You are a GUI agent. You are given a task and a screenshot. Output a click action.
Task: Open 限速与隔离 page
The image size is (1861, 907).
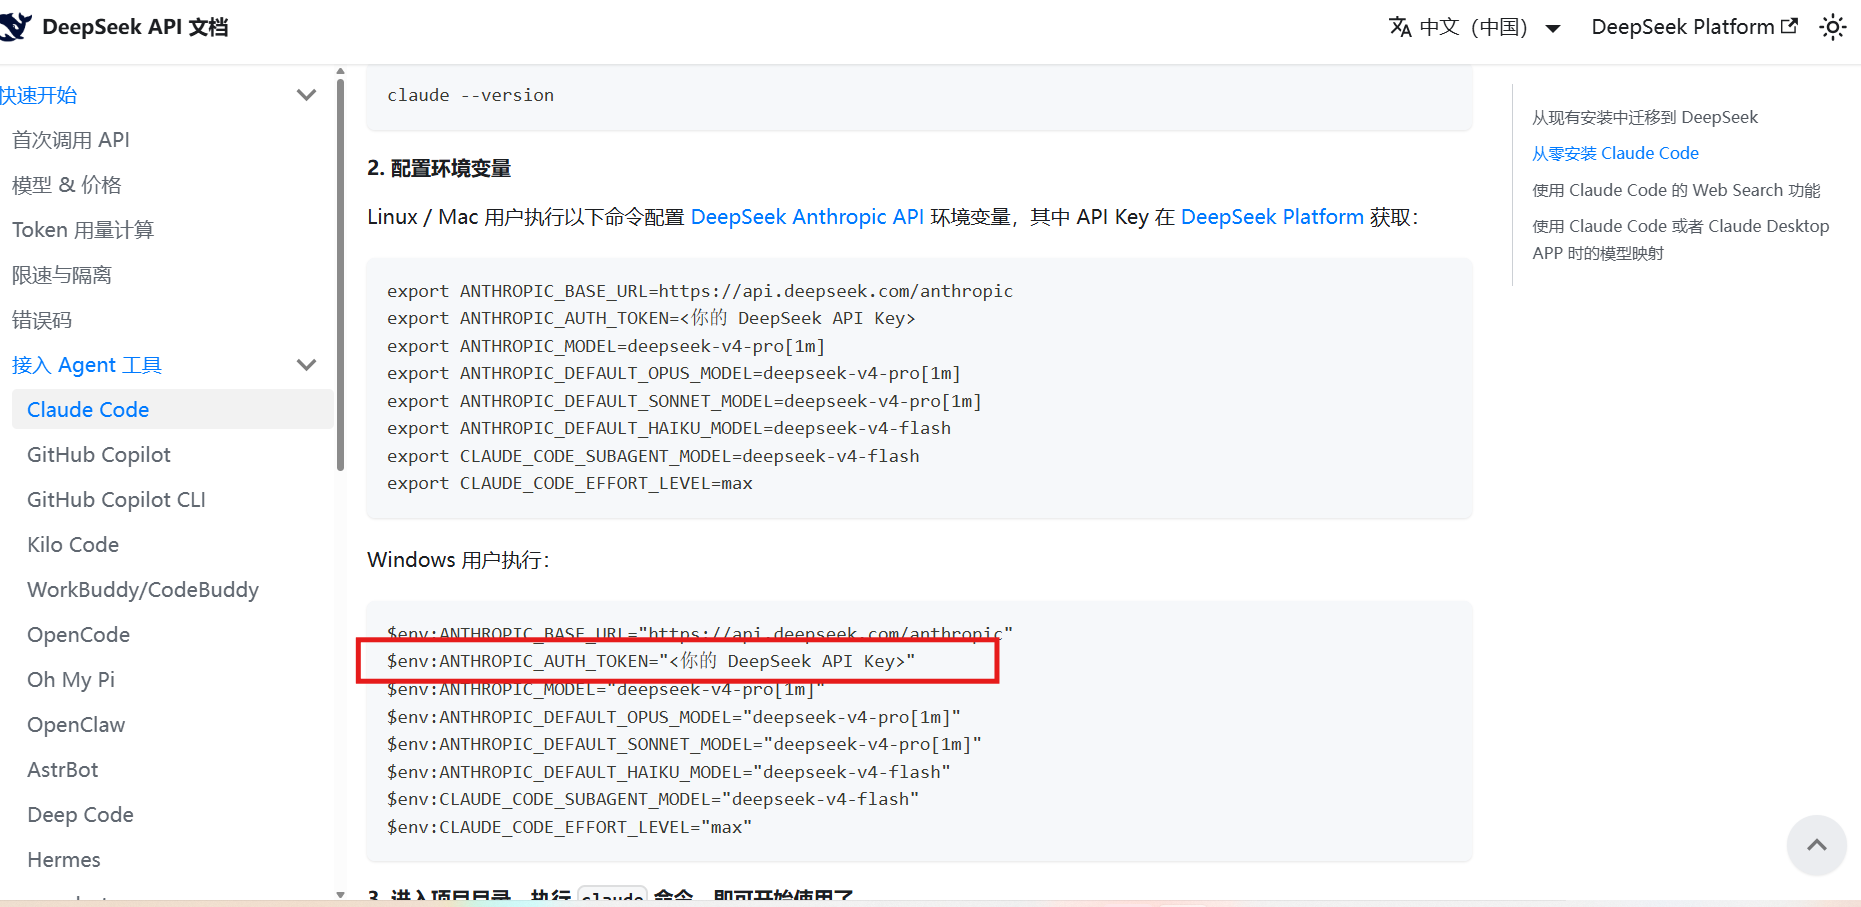[62, 275]
